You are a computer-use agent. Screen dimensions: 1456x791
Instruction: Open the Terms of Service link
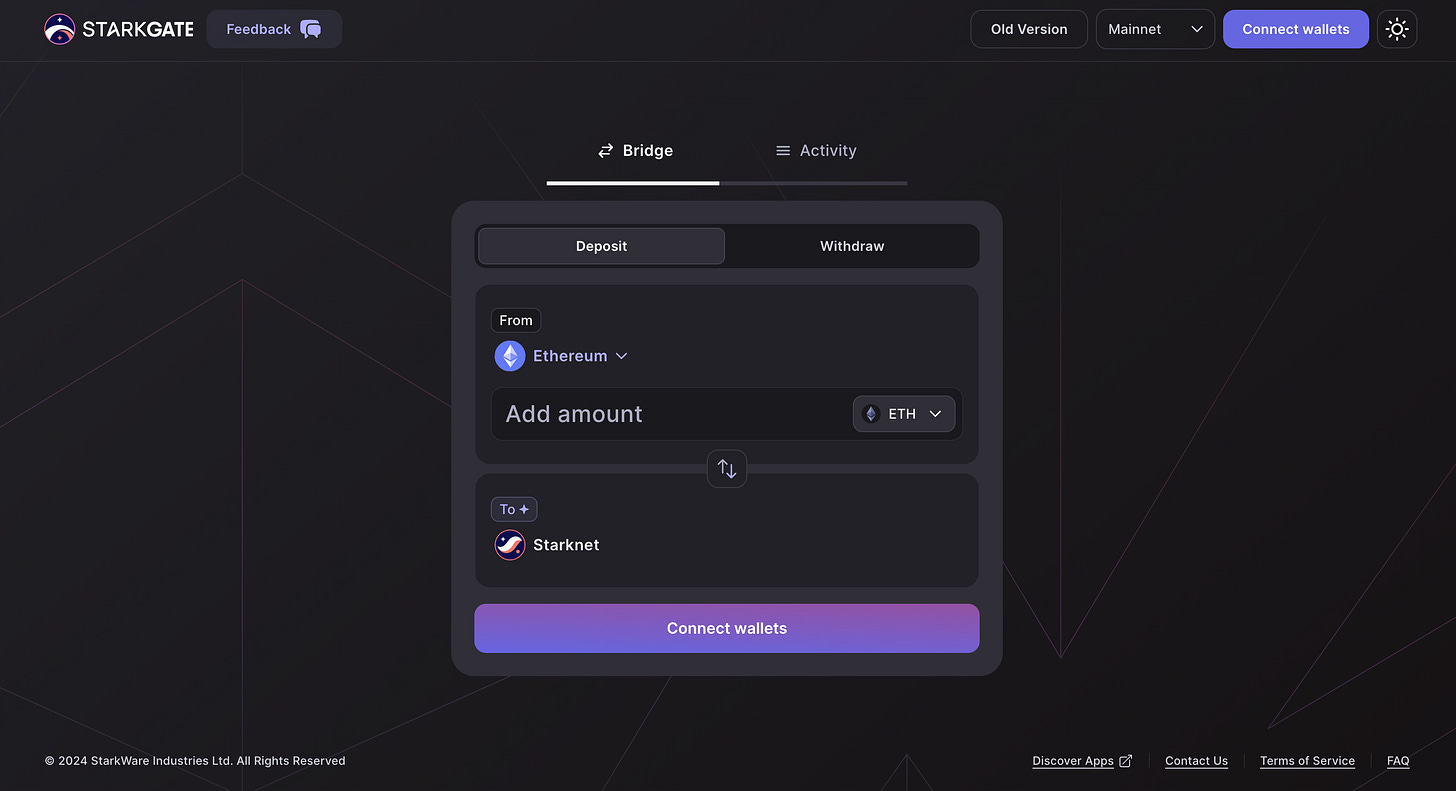point(1307,761)
